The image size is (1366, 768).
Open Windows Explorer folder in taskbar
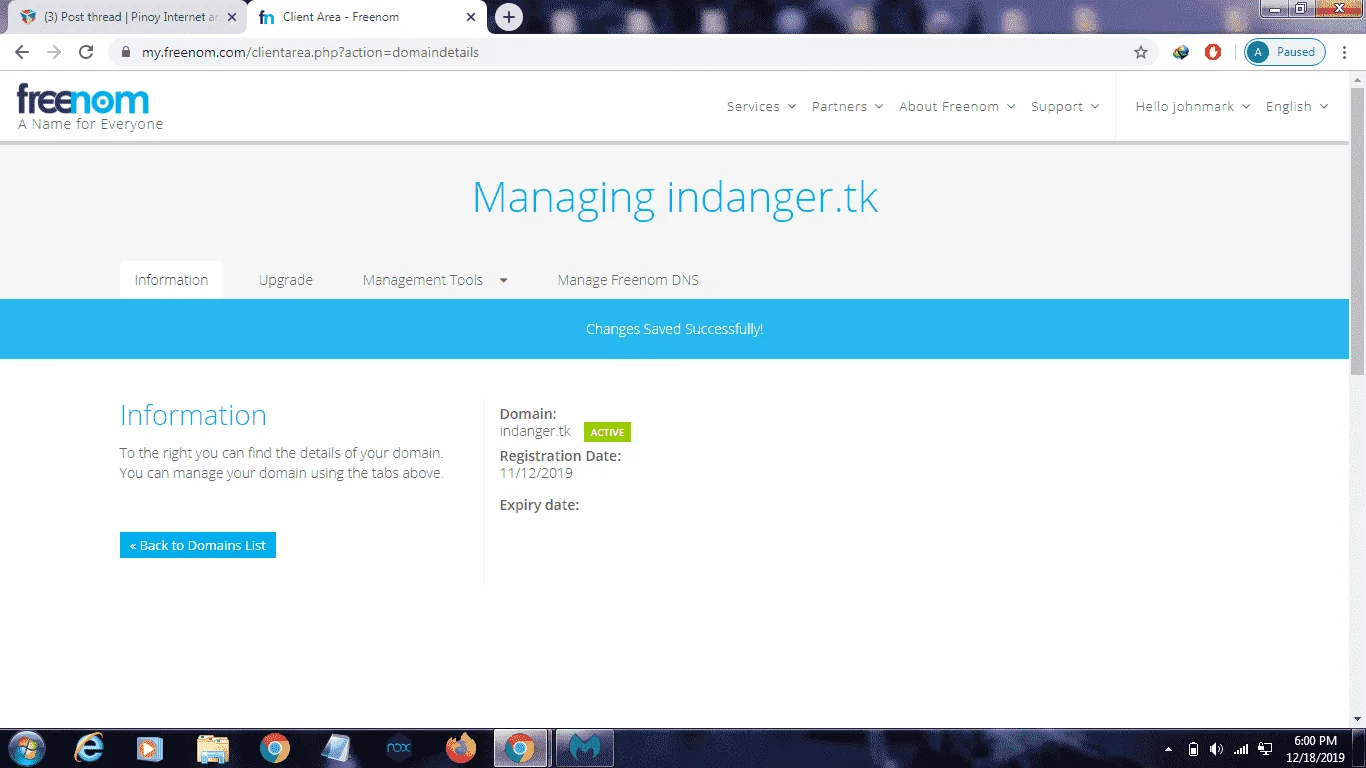[213, 748]
